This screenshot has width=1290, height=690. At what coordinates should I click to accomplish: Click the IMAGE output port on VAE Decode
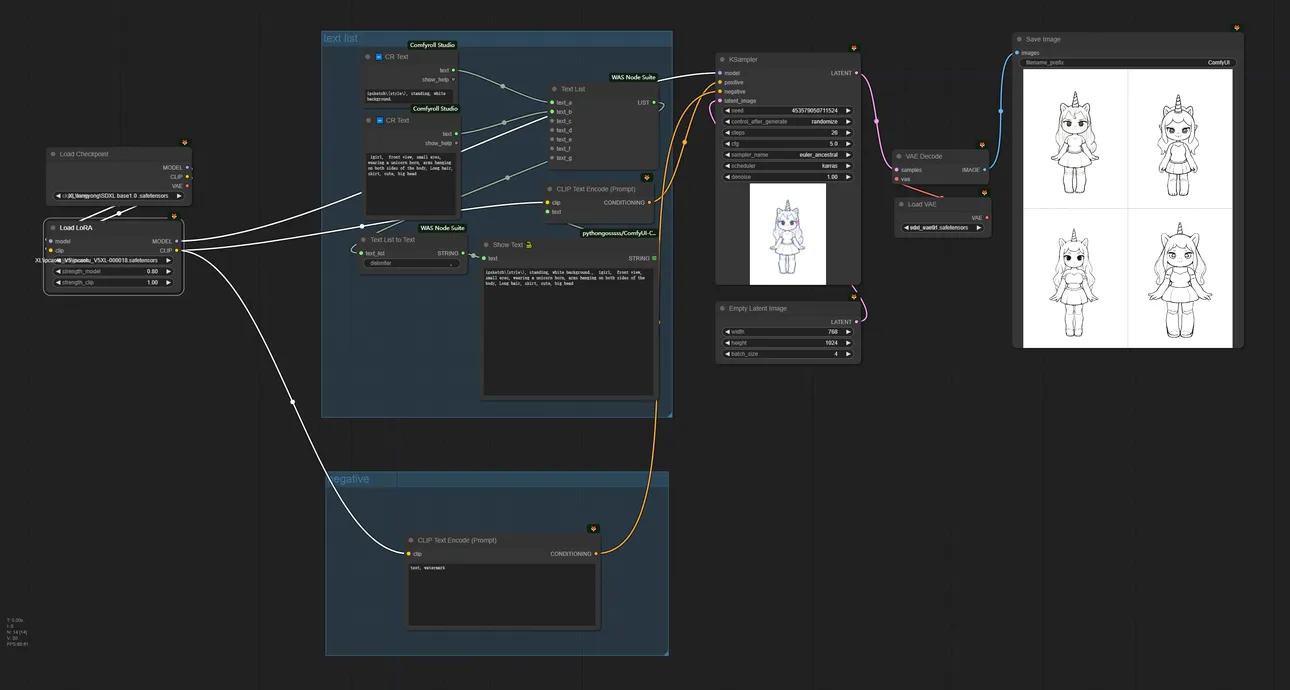985,170
